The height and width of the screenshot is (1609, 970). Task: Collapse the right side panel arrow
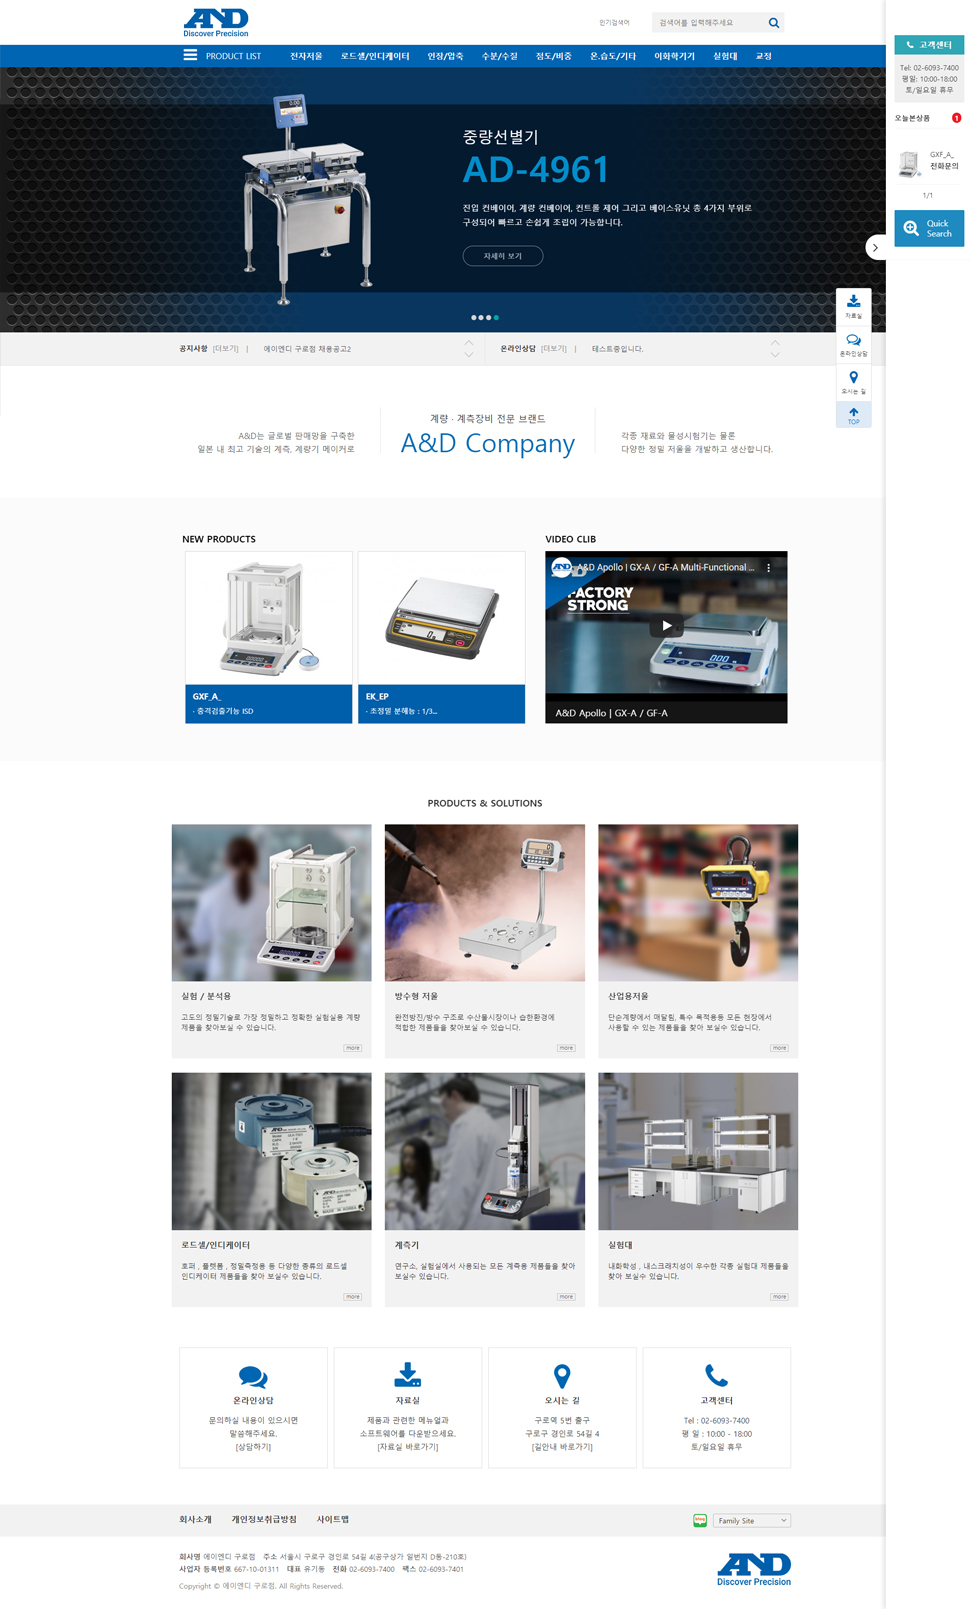(875, 247)
